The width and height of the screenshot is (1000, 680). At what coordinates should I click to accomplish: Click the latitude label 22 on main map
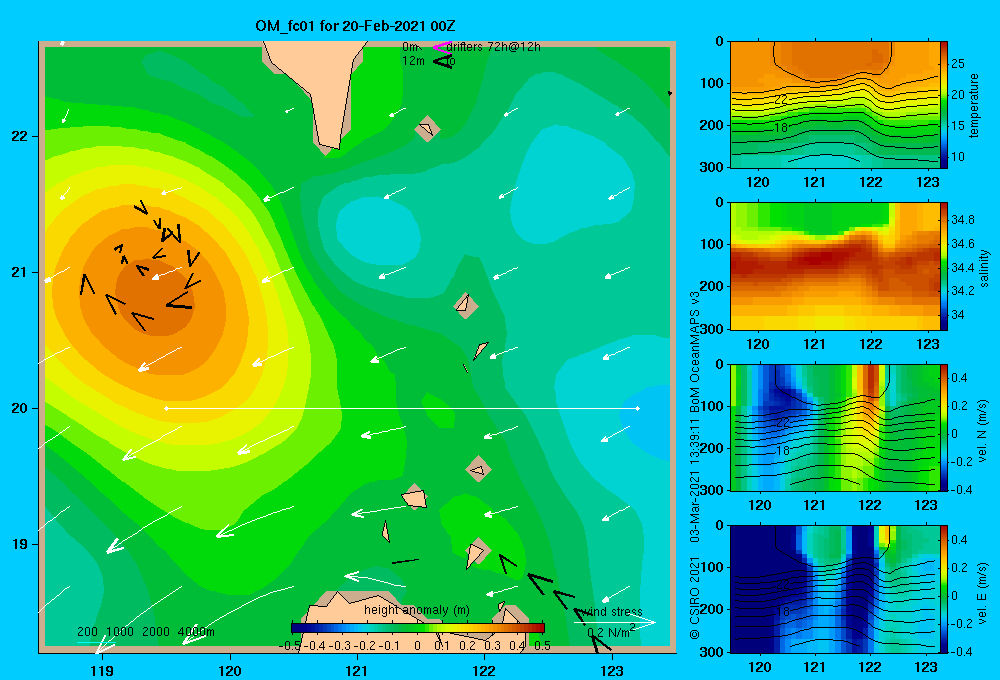point(19,136)
